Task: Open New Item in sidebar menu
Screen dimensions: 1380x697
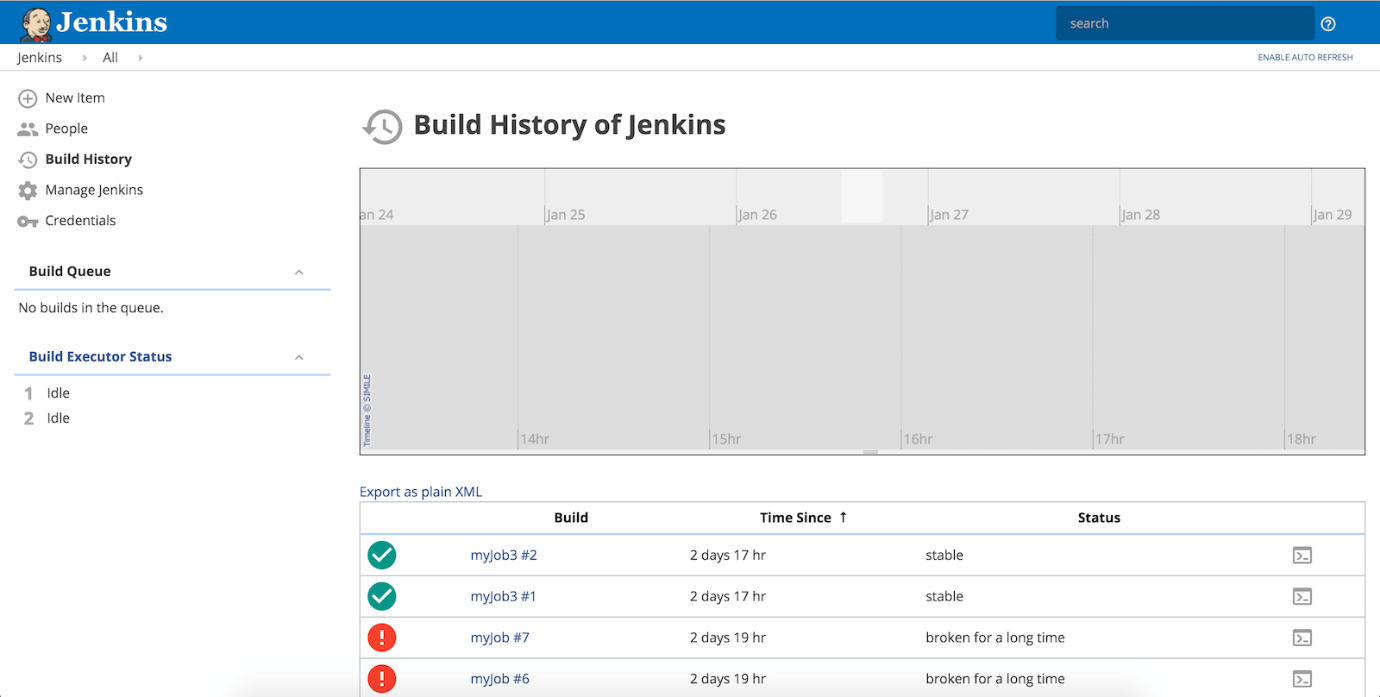Action: tap(75, 98)
